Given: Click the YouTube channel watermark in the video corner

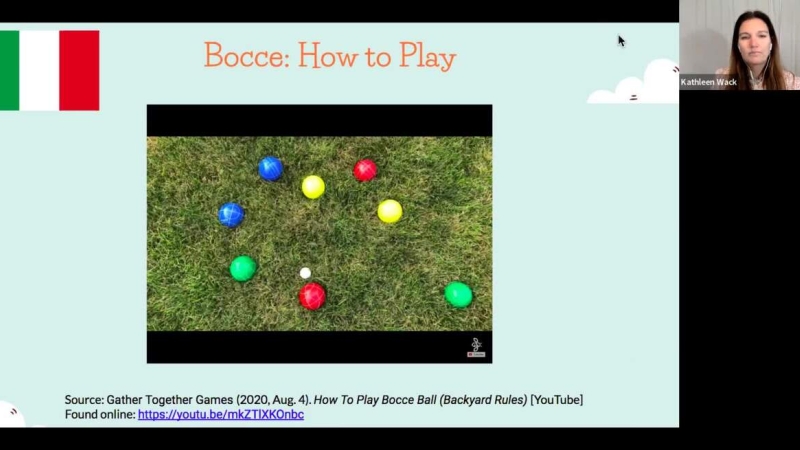Looking at the screenshot, I should (476, 347).
